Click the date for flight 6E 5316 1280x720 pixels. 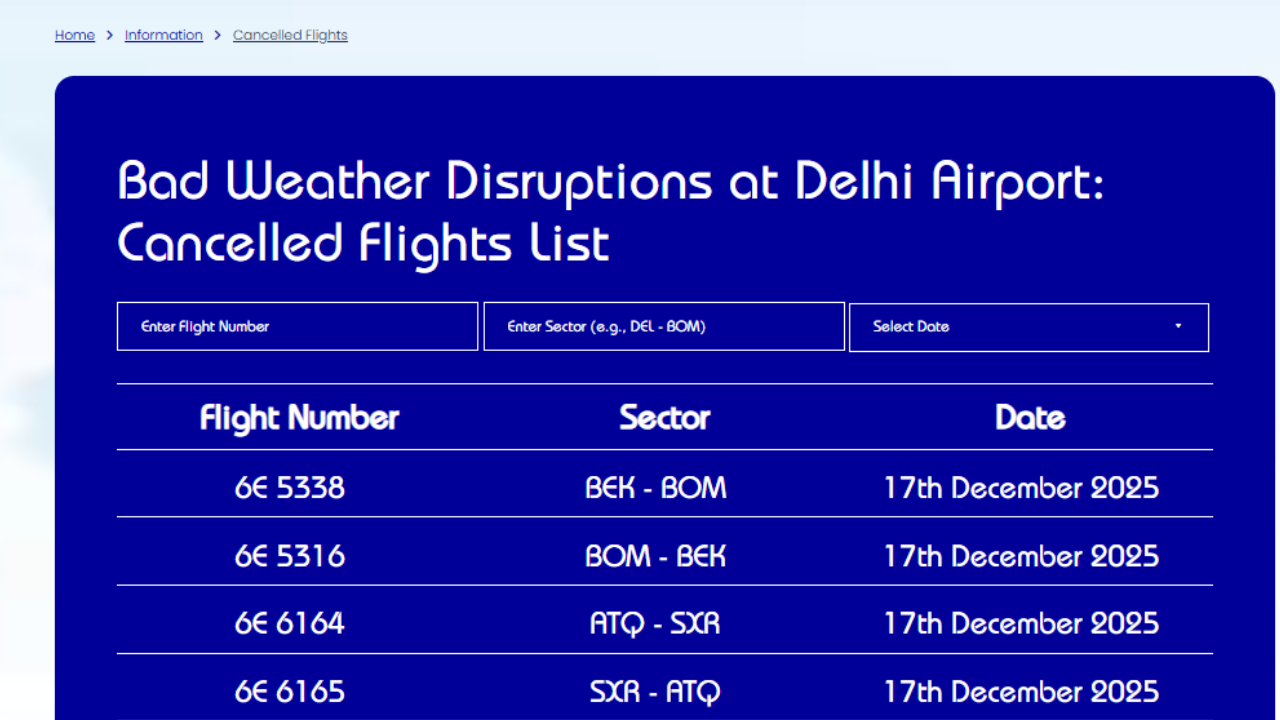coord(1021,556)
